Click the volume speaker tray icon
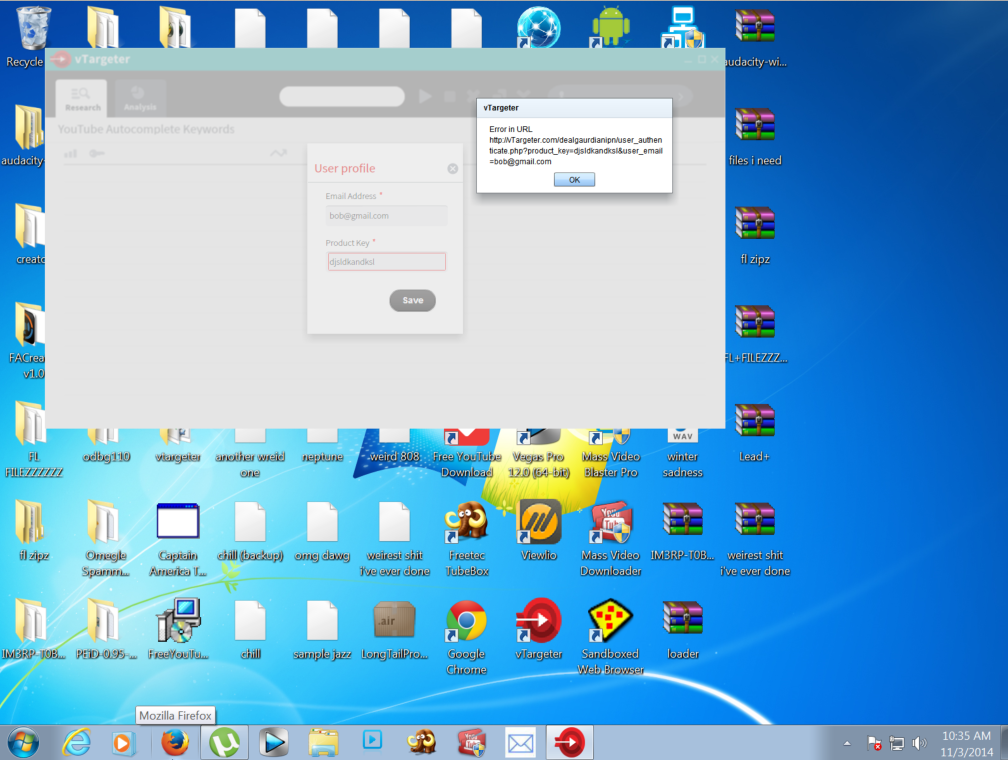Screen dimensions: 1008x760 [919, 743]
